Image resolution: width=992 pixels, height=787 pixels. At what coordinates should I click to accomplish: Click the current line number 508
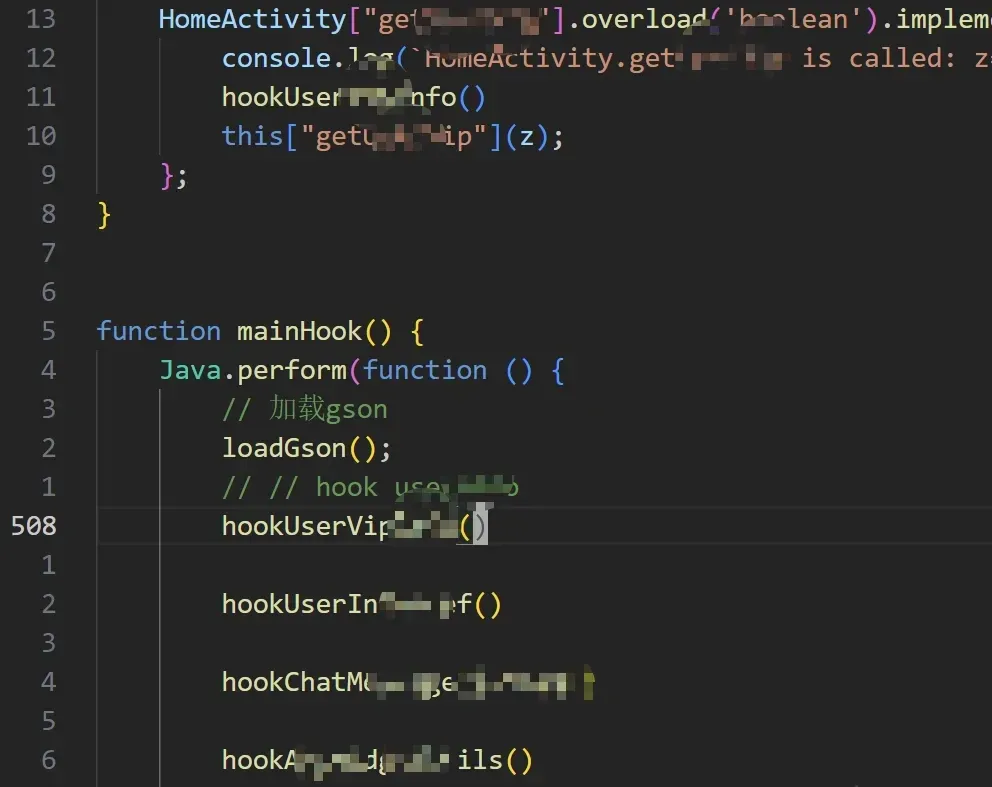click(34, 526)
